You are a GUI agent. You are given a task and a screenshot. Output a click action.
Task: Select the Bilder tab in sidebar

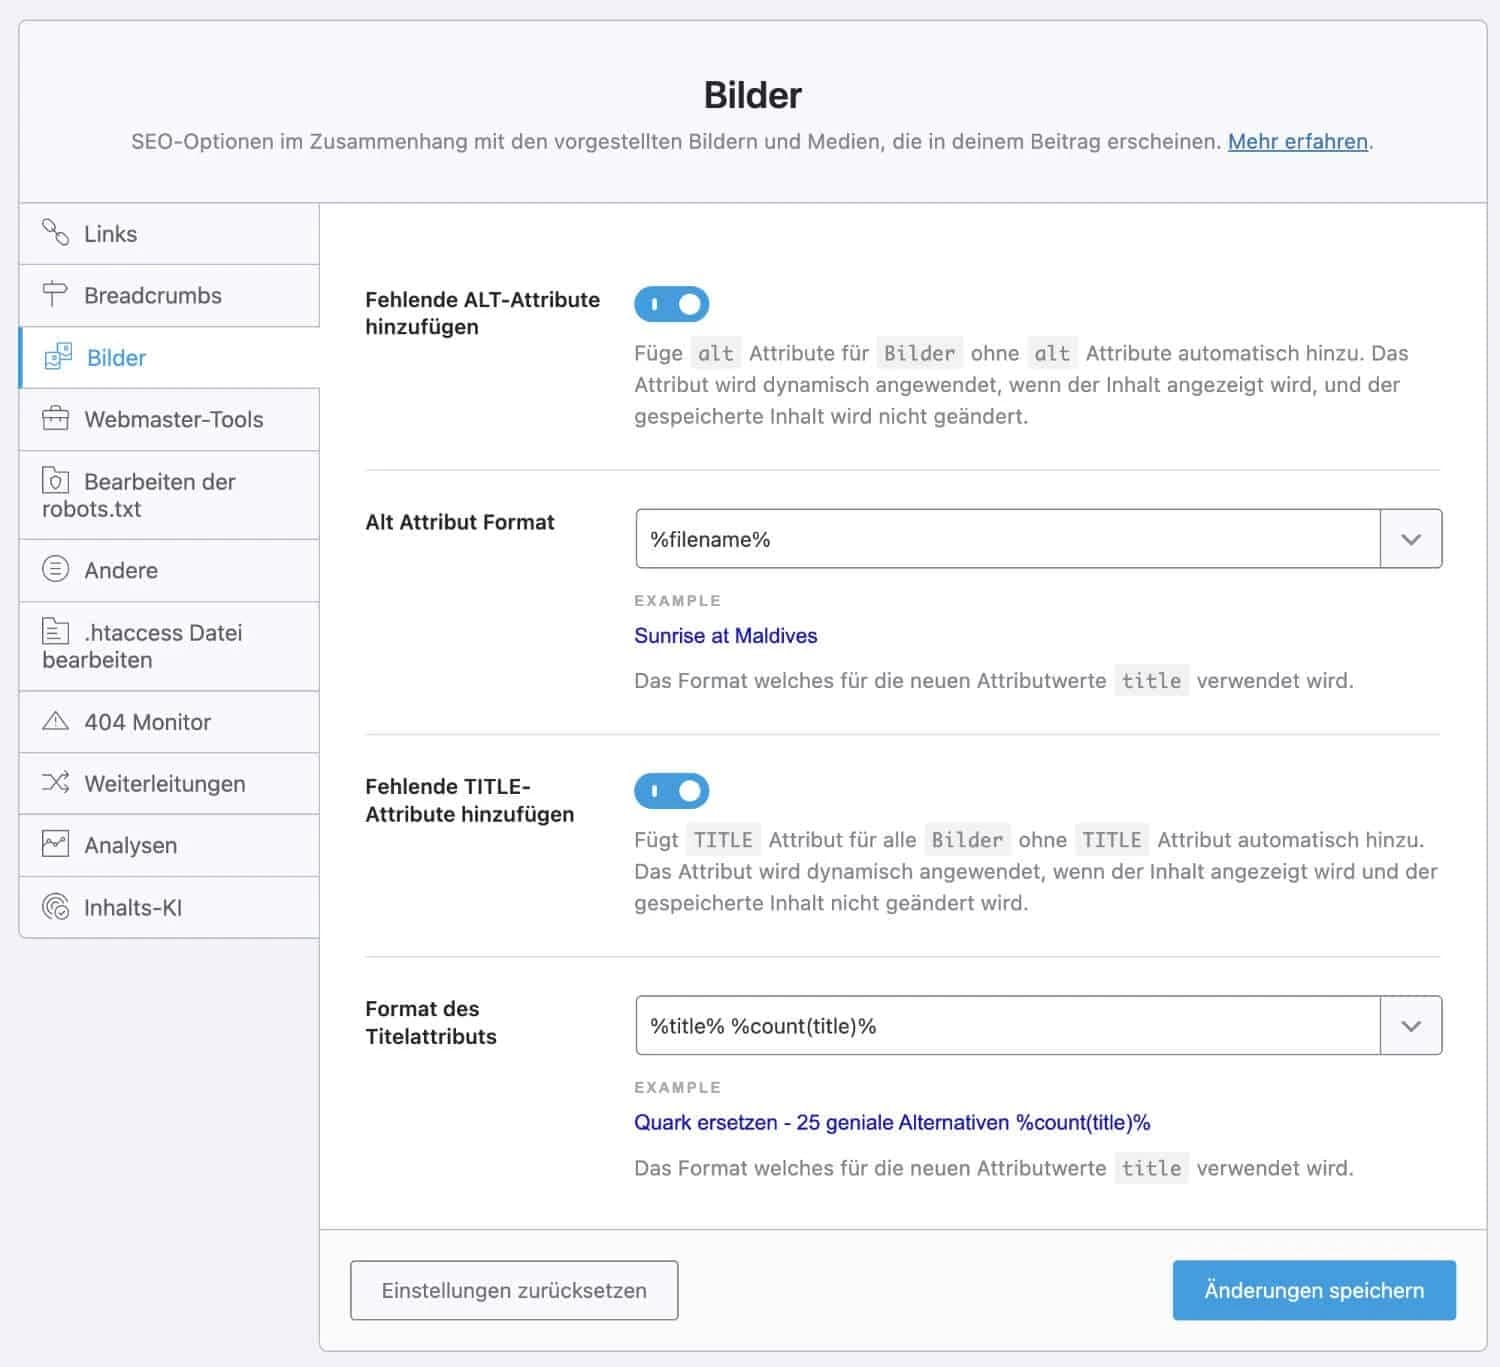[x=116, y=358]
